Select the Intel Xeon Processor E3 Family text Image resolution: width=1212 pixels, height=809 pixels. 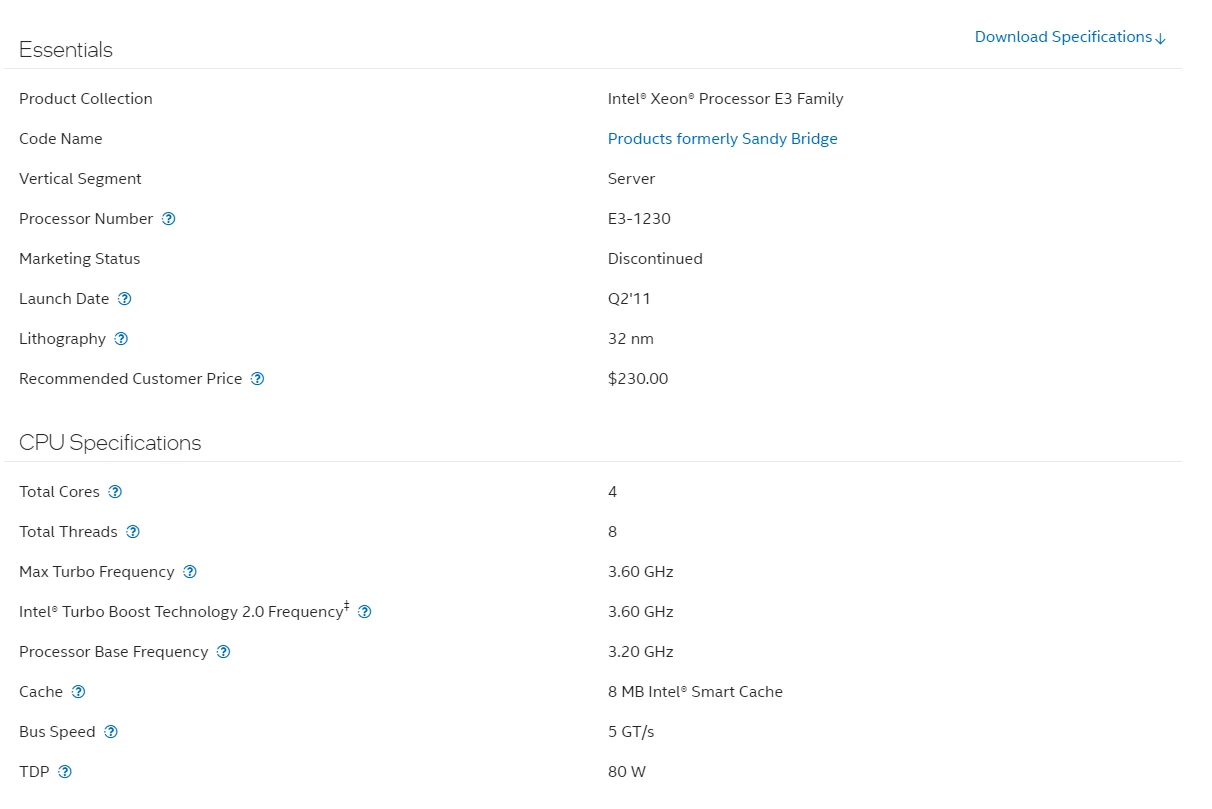[x=725, y=99]
